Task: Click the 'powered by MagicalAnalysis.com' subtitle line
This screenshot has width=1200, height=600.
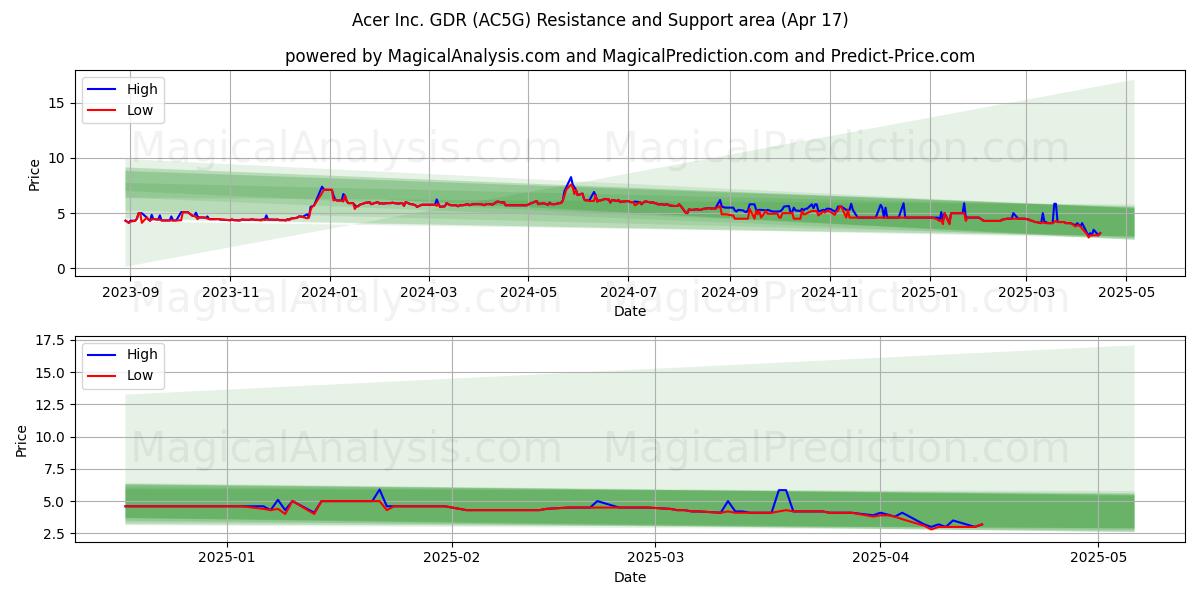Action: [x=630, y=56]
